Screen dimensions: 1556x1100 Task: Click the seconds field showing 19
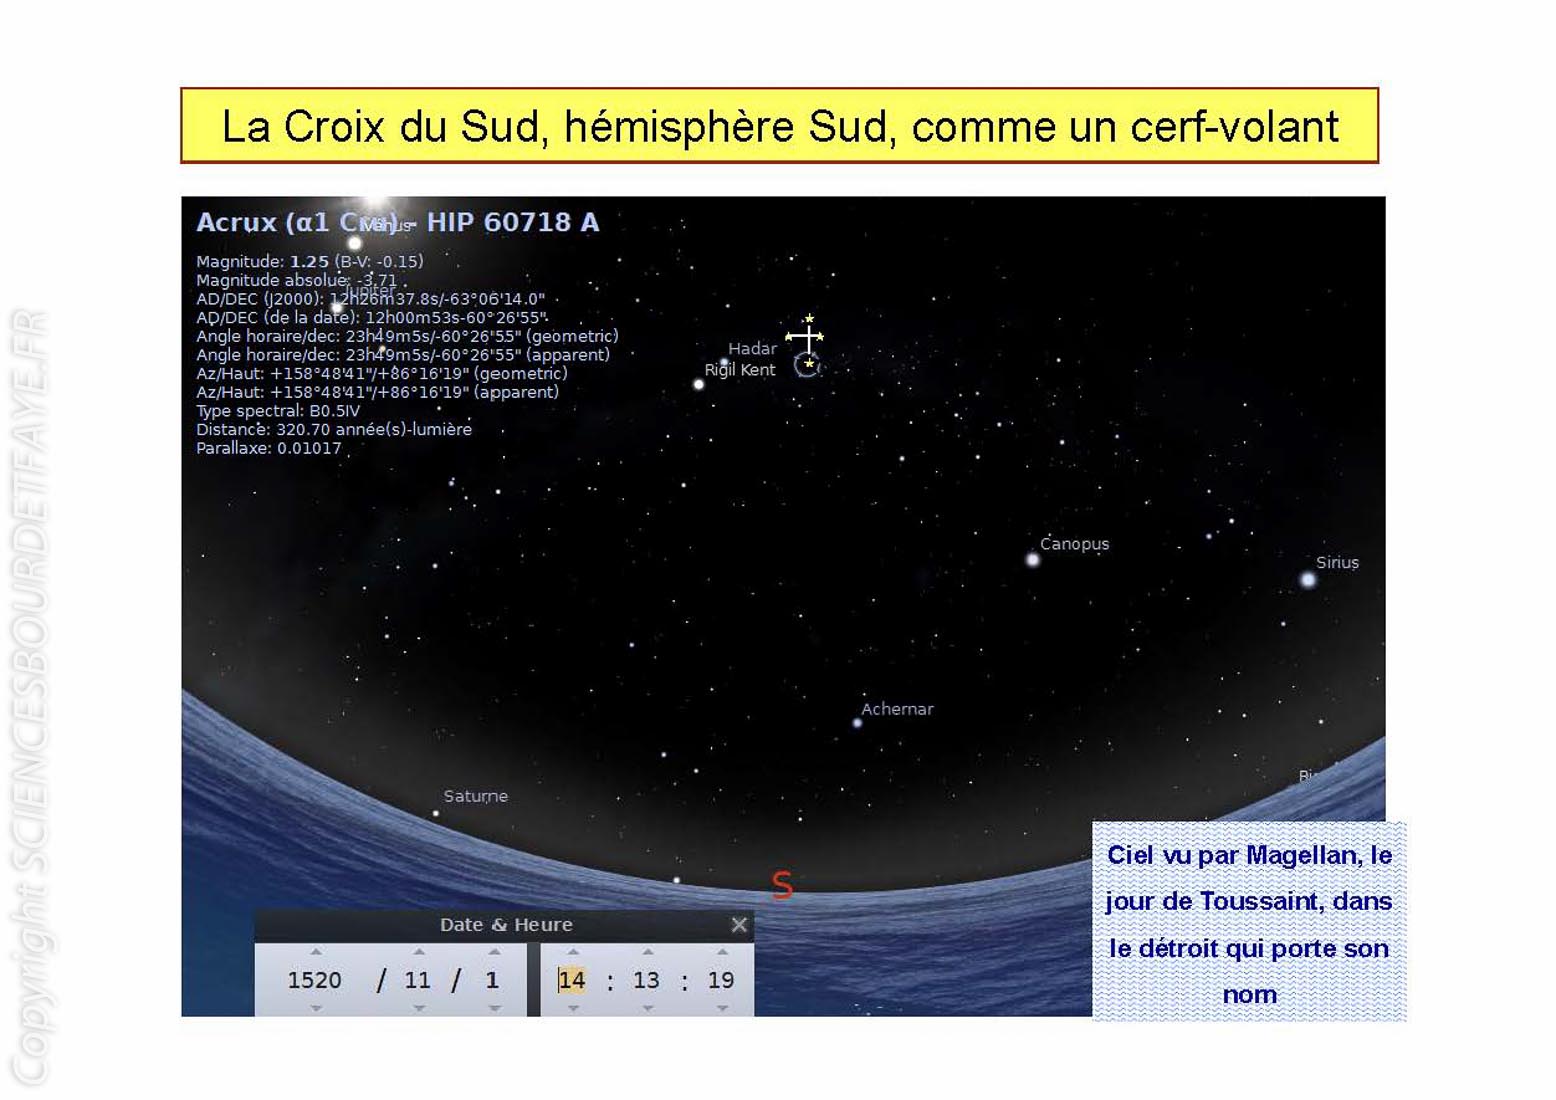[721, 980]
